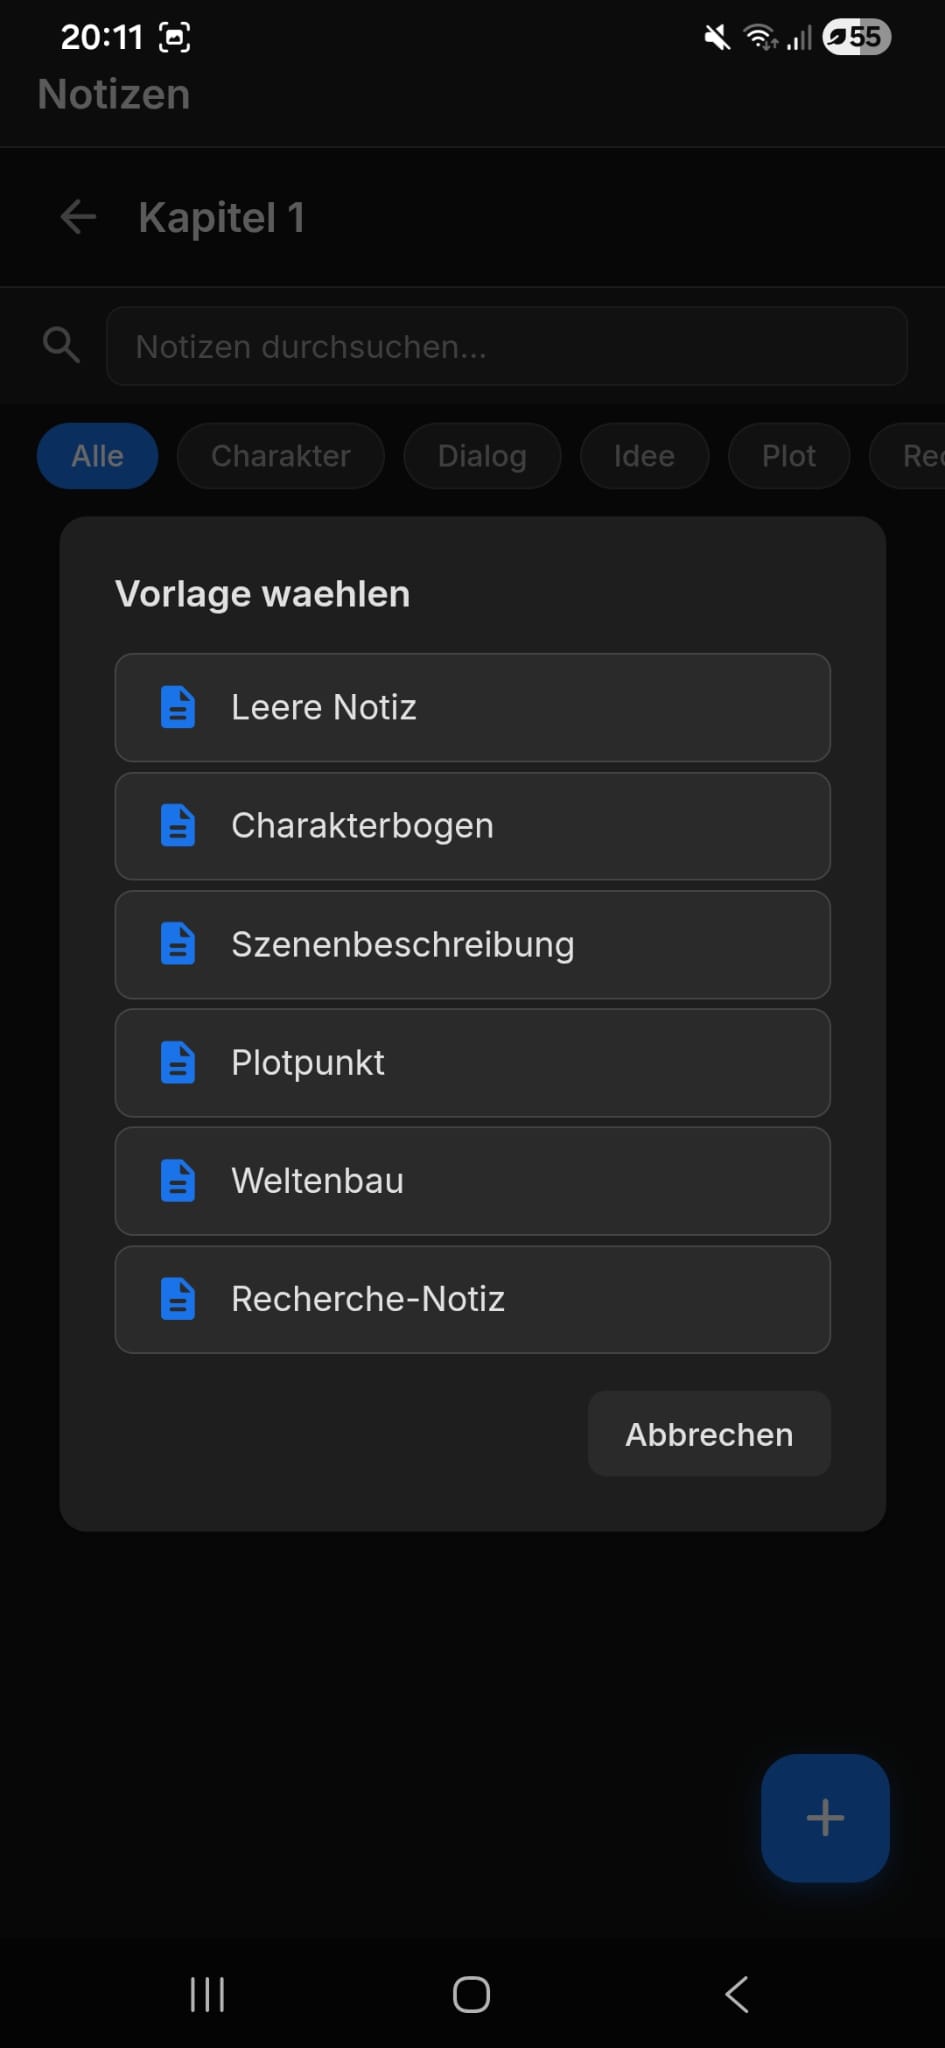Tap the blue plus floating button
Viewport: 945px width, 2048px height.
(825, 1817)
